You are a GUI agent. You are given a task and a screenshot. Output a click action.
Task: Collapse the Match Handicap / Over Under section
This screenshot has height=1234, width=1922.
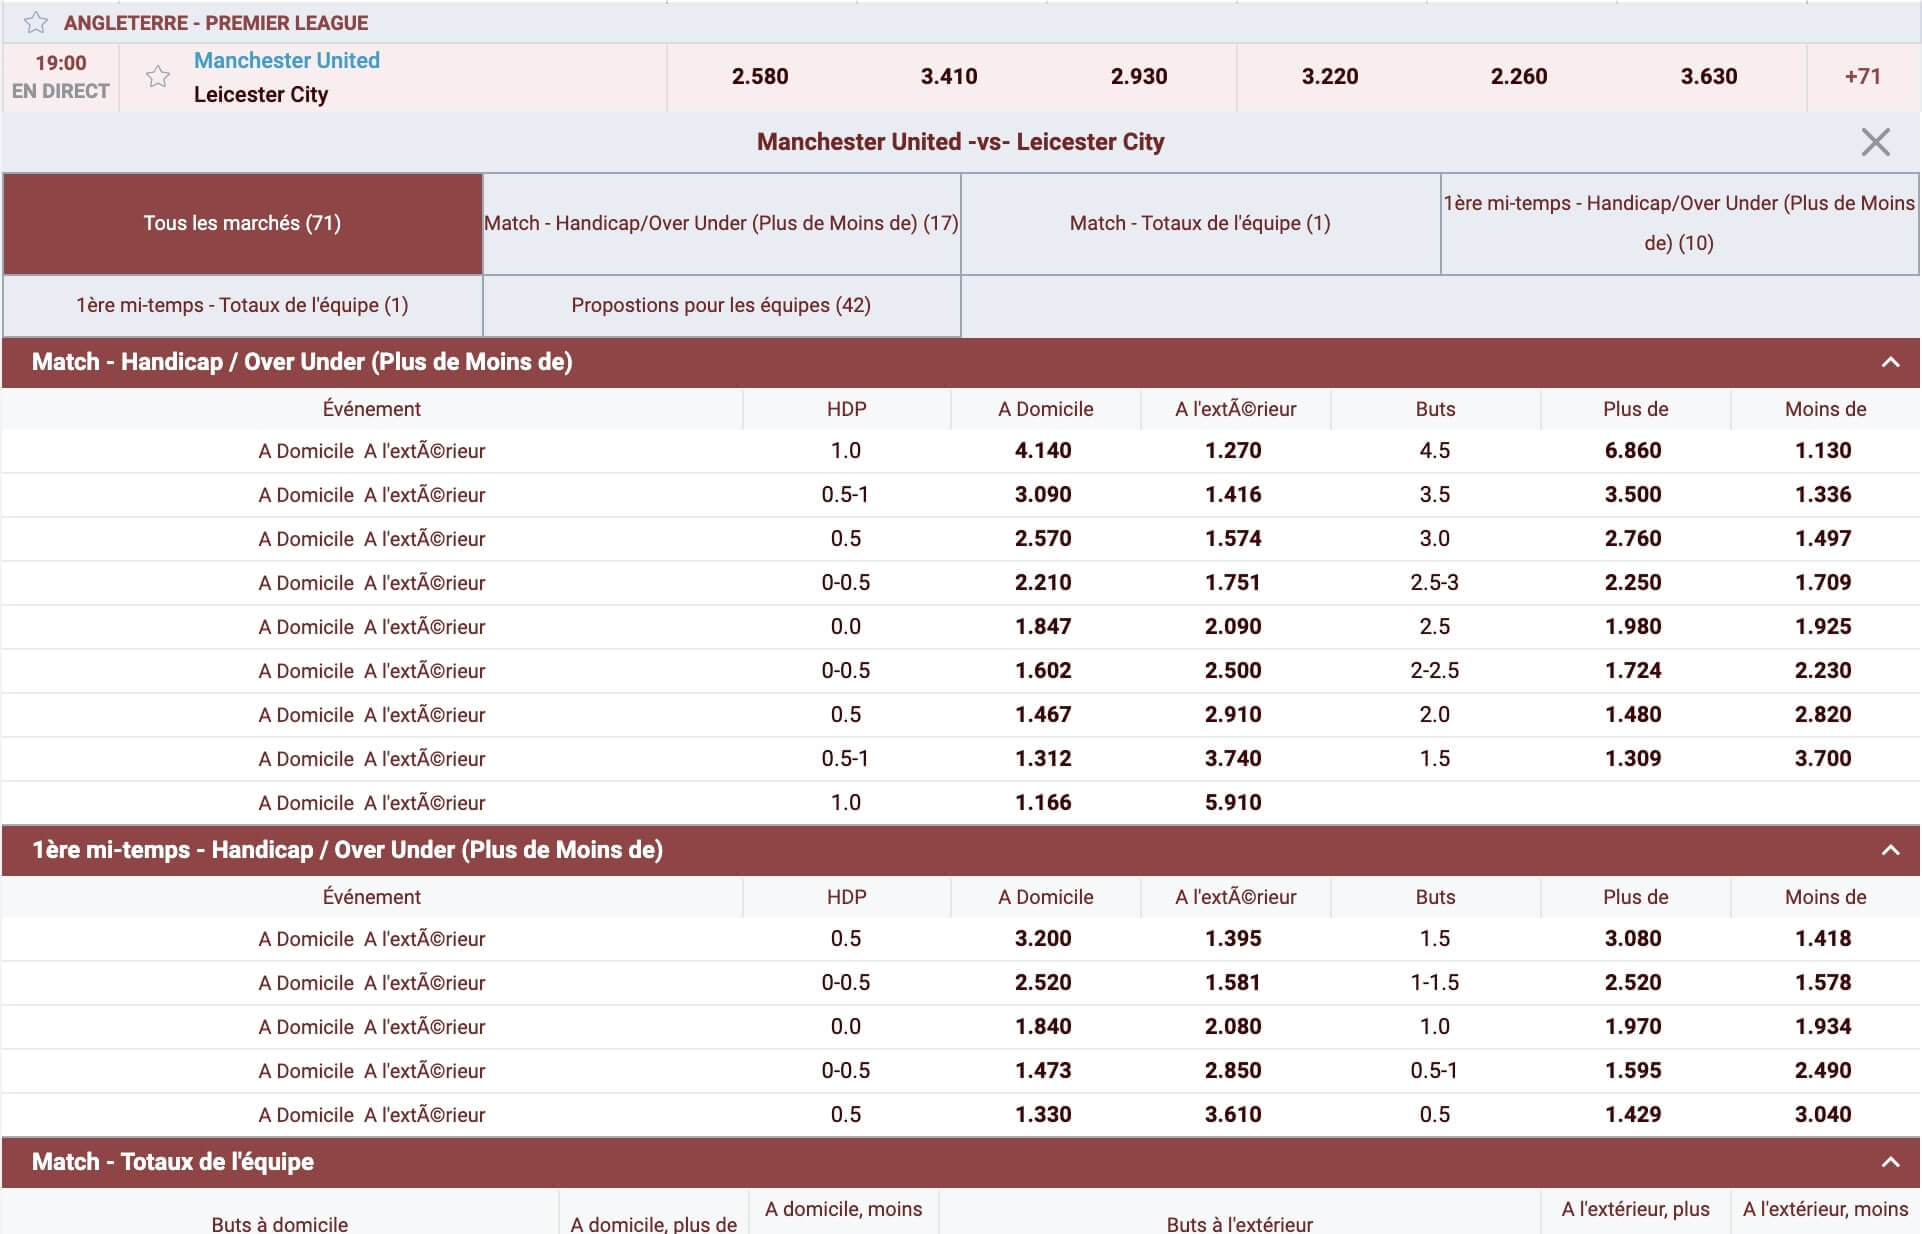[1890, 362]
